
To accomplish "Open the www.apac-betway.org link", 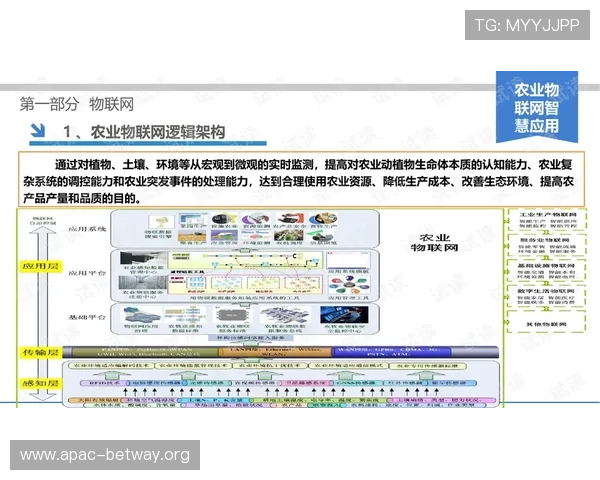I will tap(105, 455).
